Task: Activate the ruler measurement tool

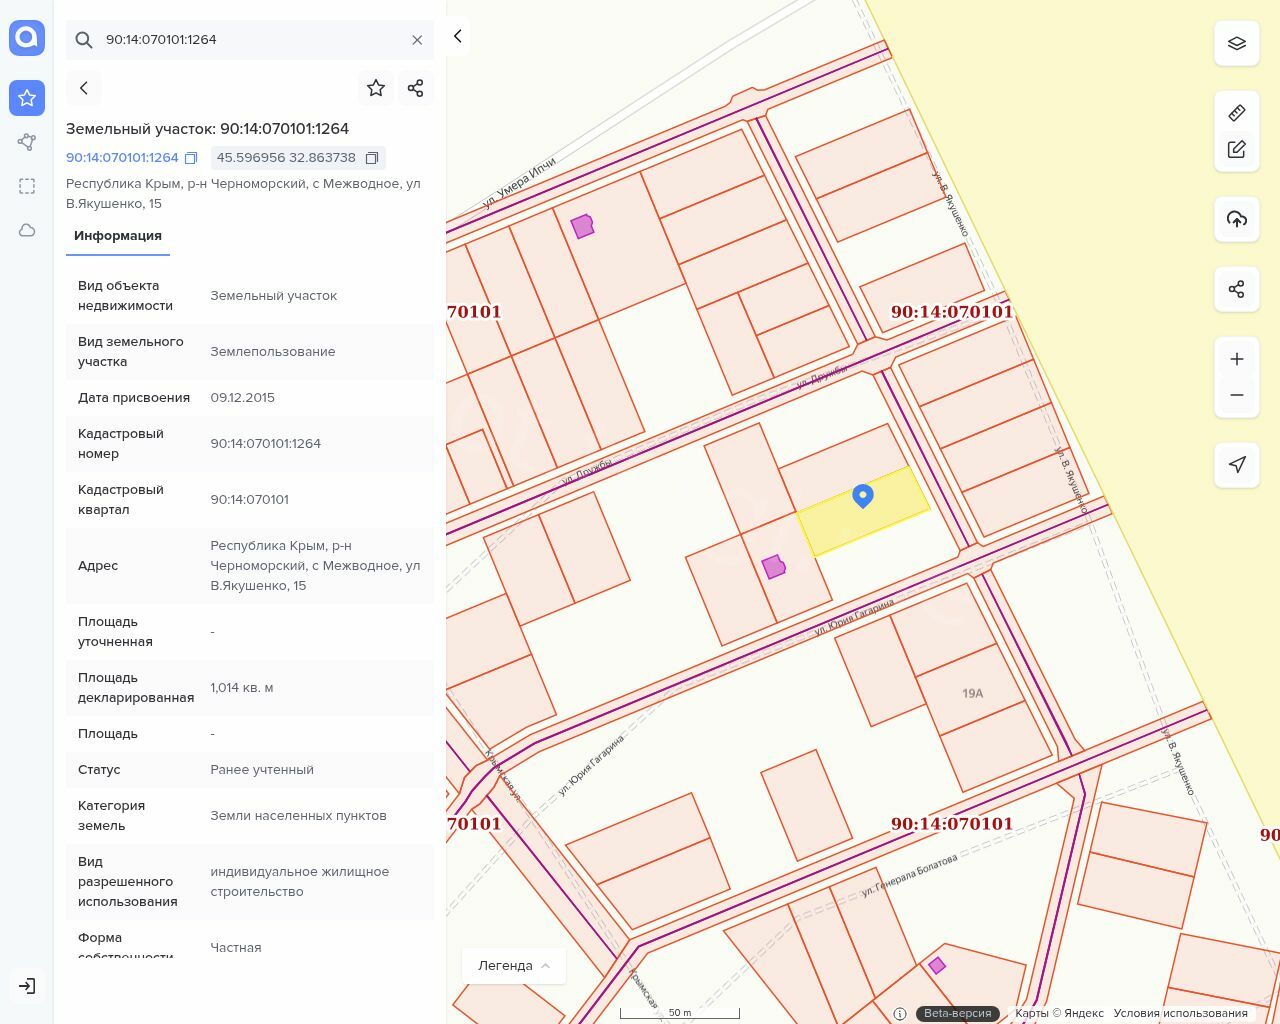Action: [1237, 113]
